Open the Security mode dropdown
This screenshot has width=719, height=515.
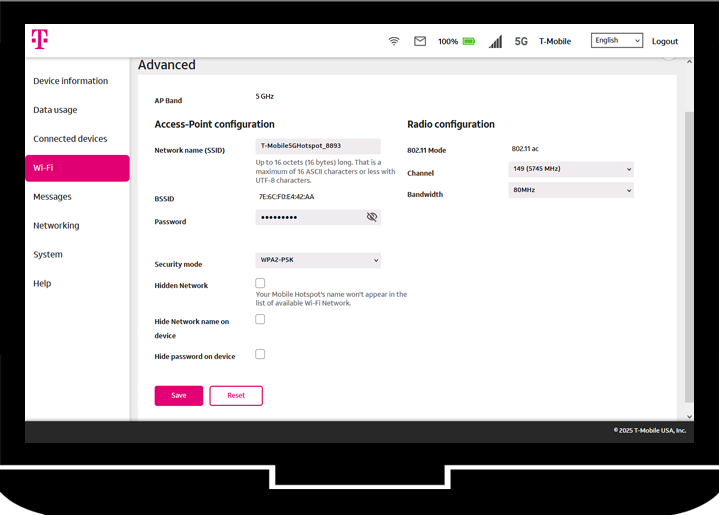coord(318,261)
